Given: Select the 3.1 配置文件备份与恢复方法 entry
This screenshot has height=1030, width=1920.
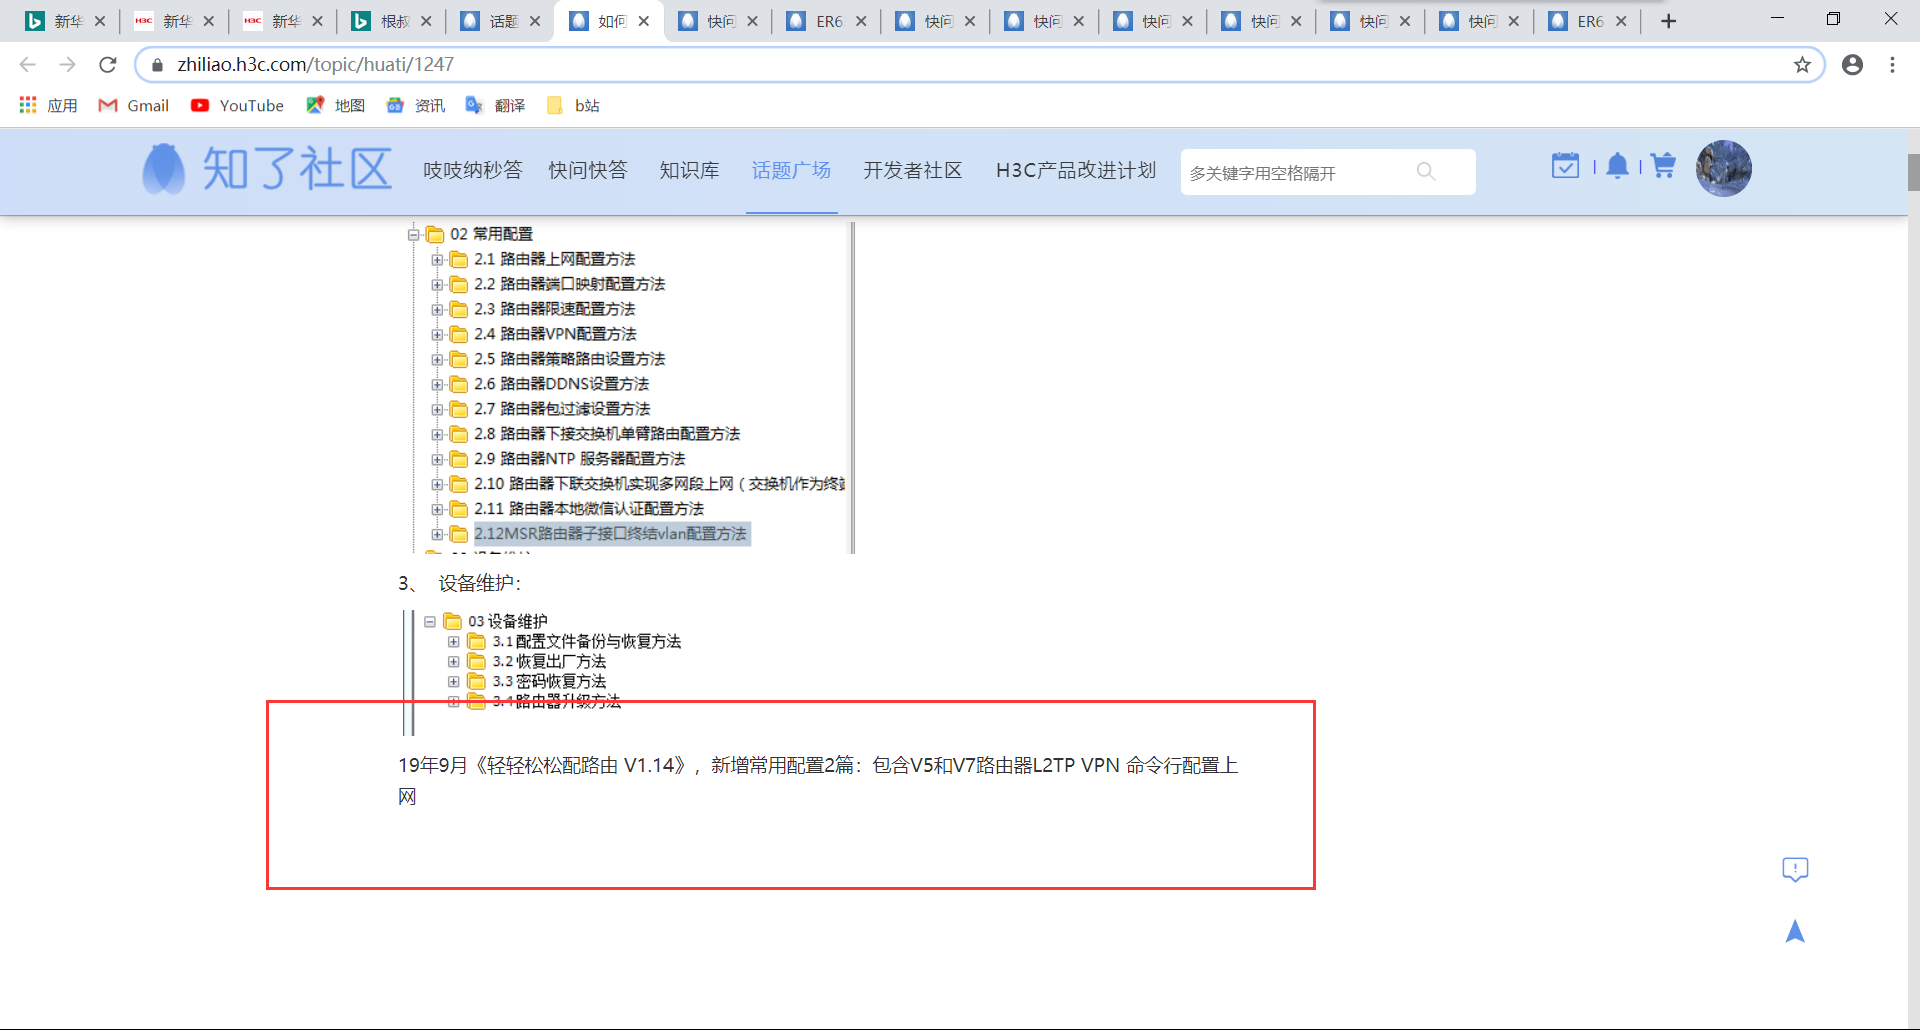Looking at the screenshot, I should point(587,642).
